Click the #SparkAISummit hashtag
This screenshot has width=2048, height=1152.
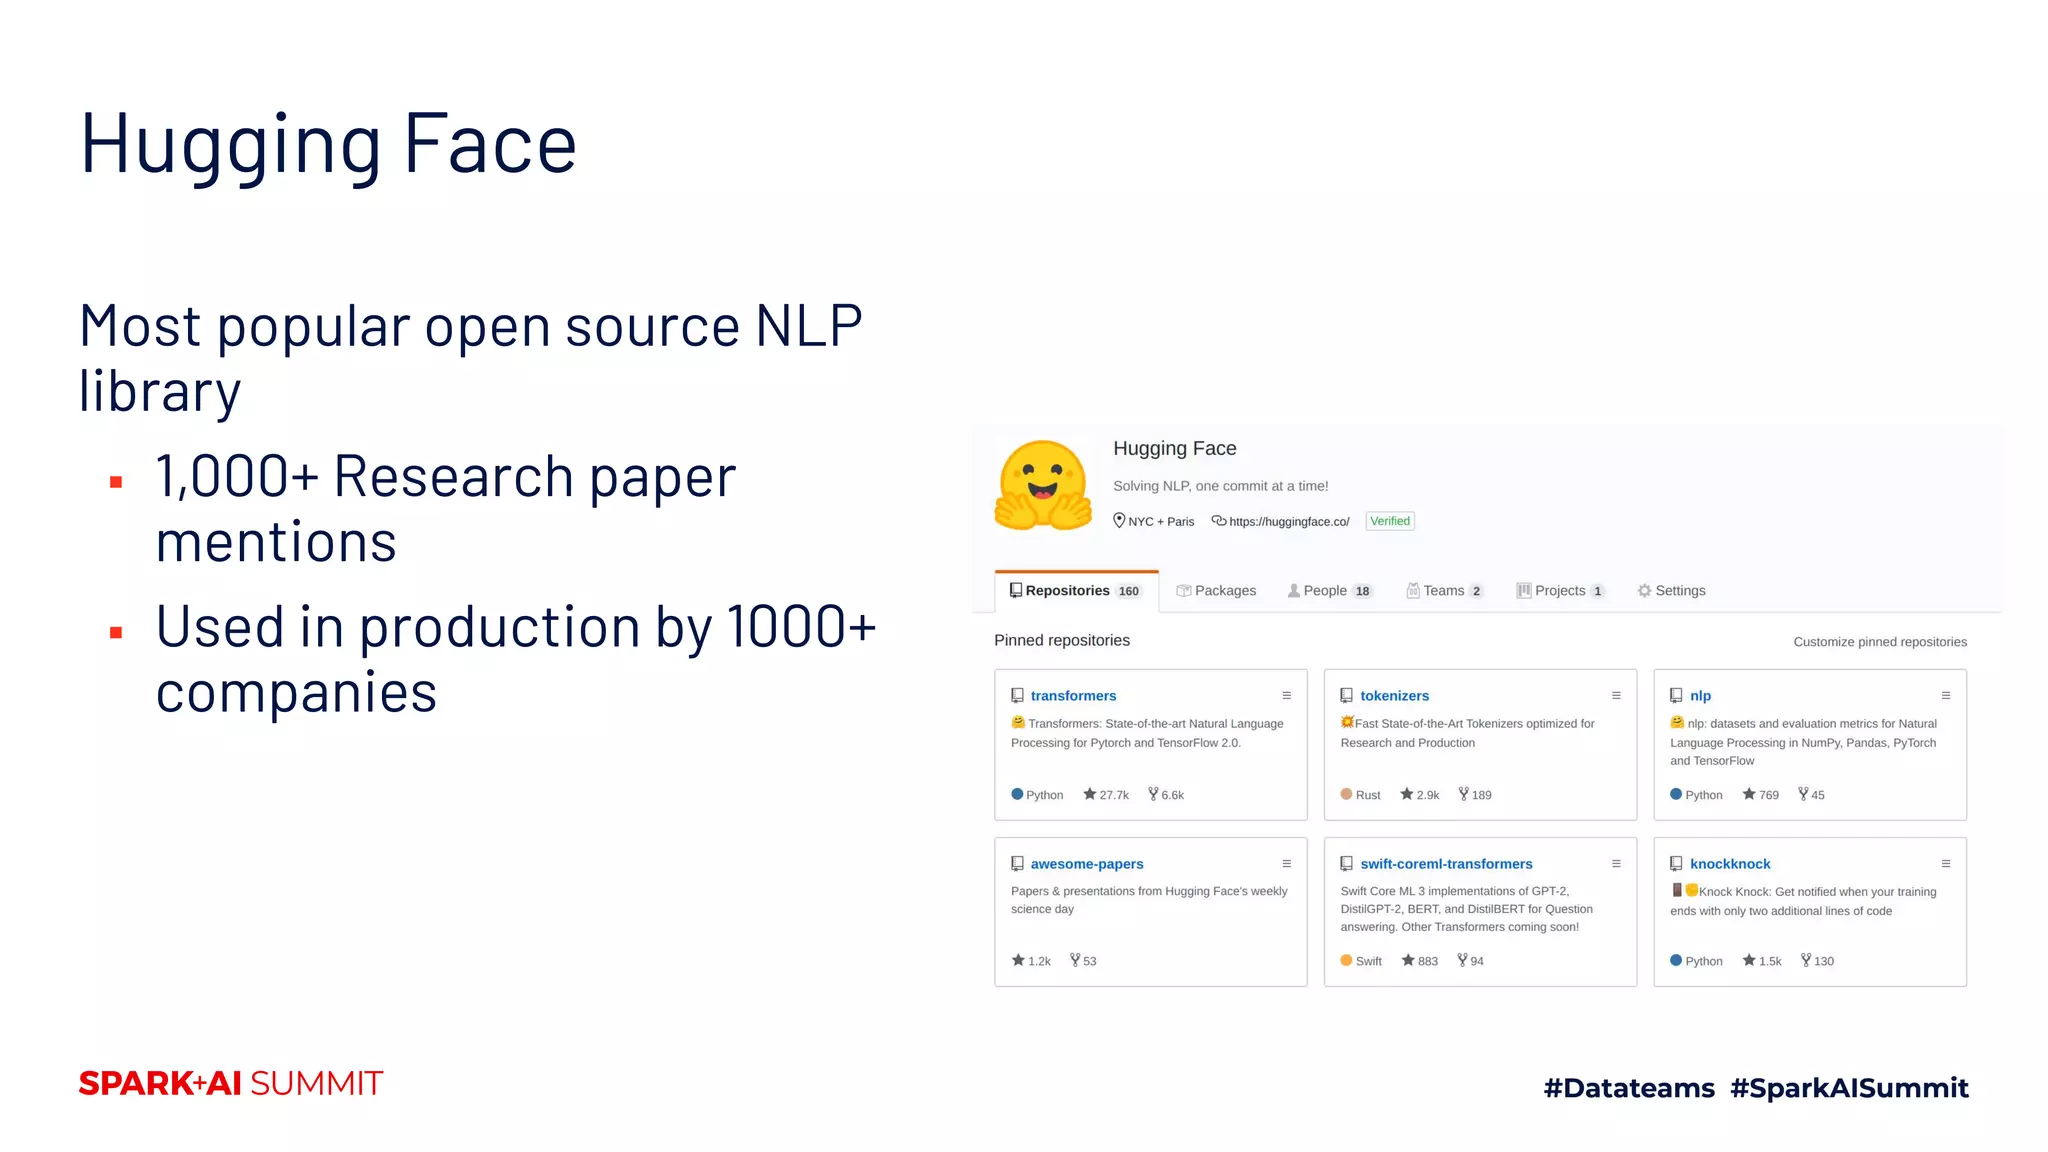click(x=1849, y=1088)
